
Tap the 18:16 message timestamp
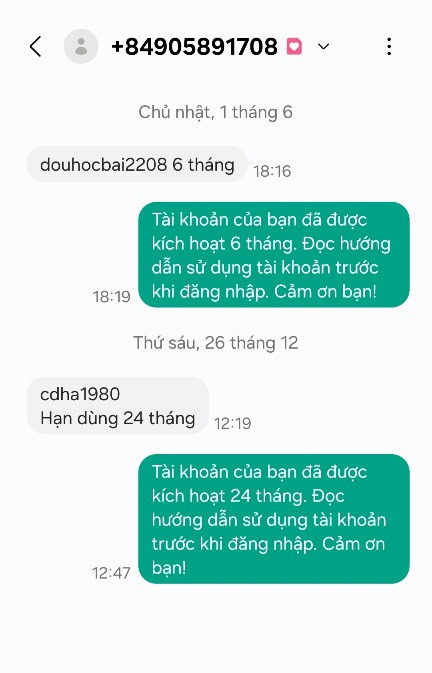point(272,171)
